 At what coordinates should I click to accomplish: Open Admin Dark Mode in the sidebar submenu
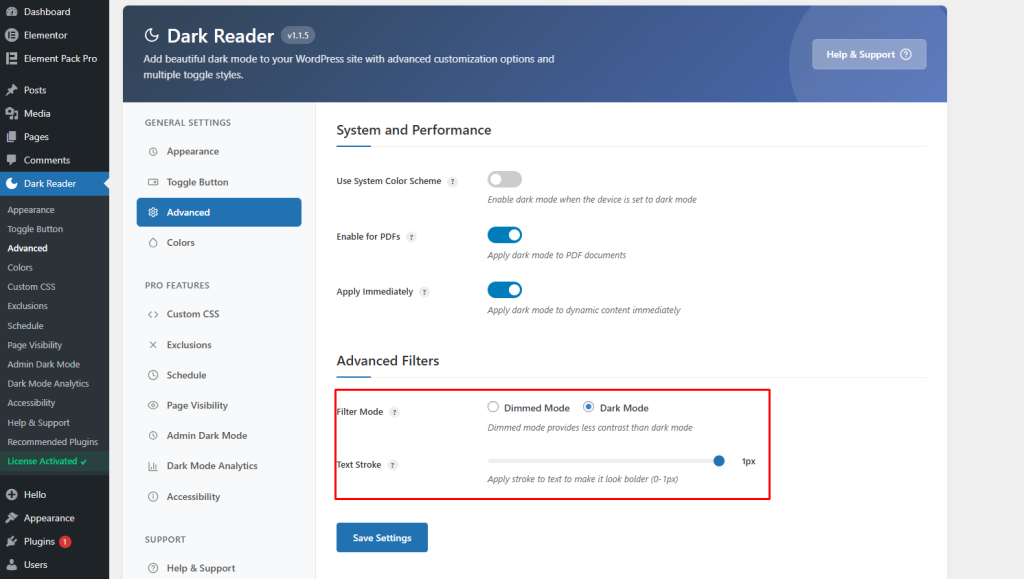(44, 364)
